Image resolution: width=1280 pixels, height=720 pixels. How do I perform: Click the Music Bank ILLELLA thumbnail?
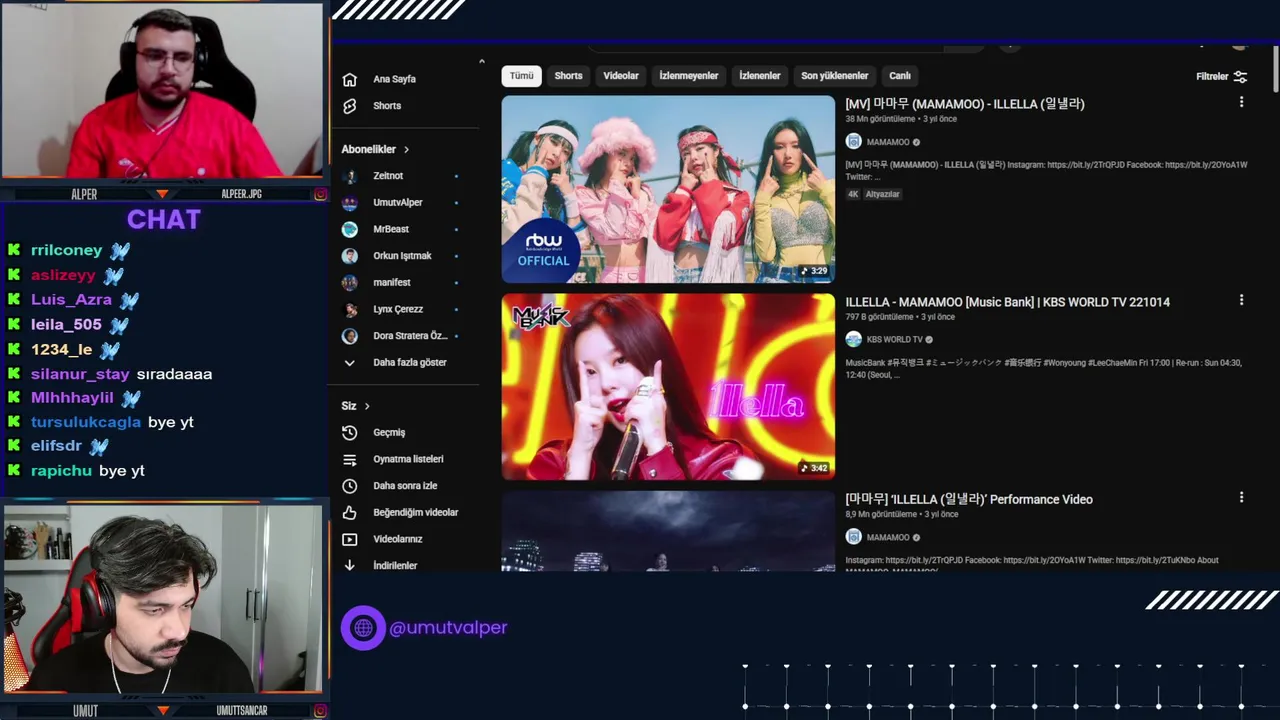pos(668,387)
